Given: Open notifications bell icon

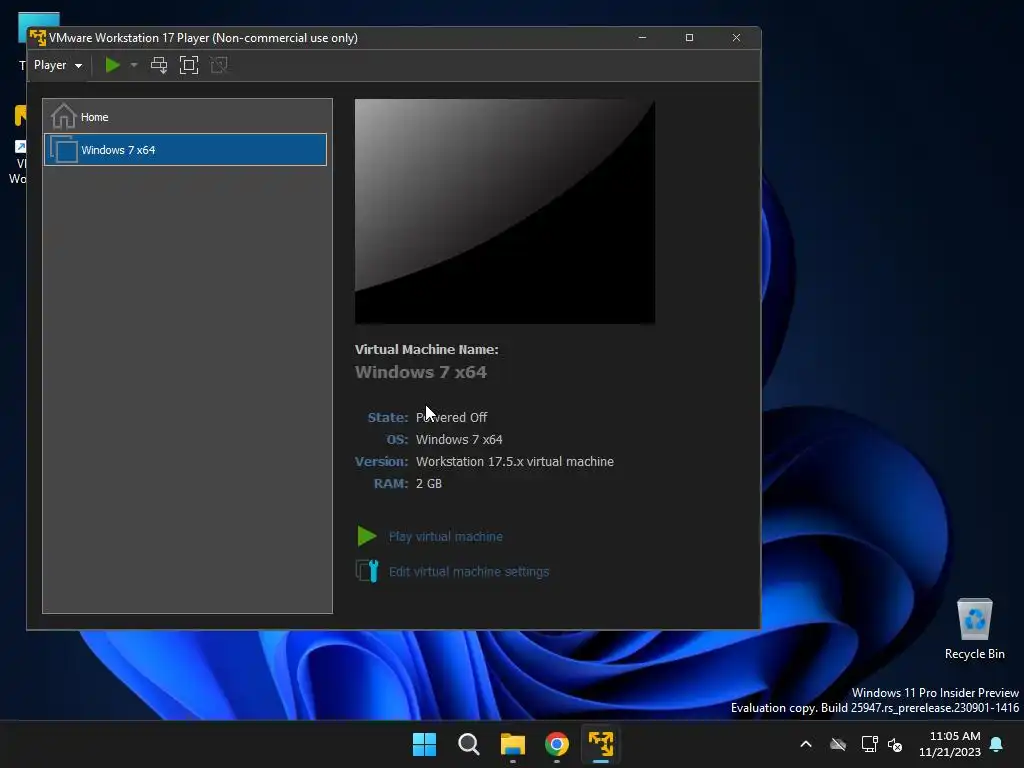Looking at the screenshot, I should point(997,744).
